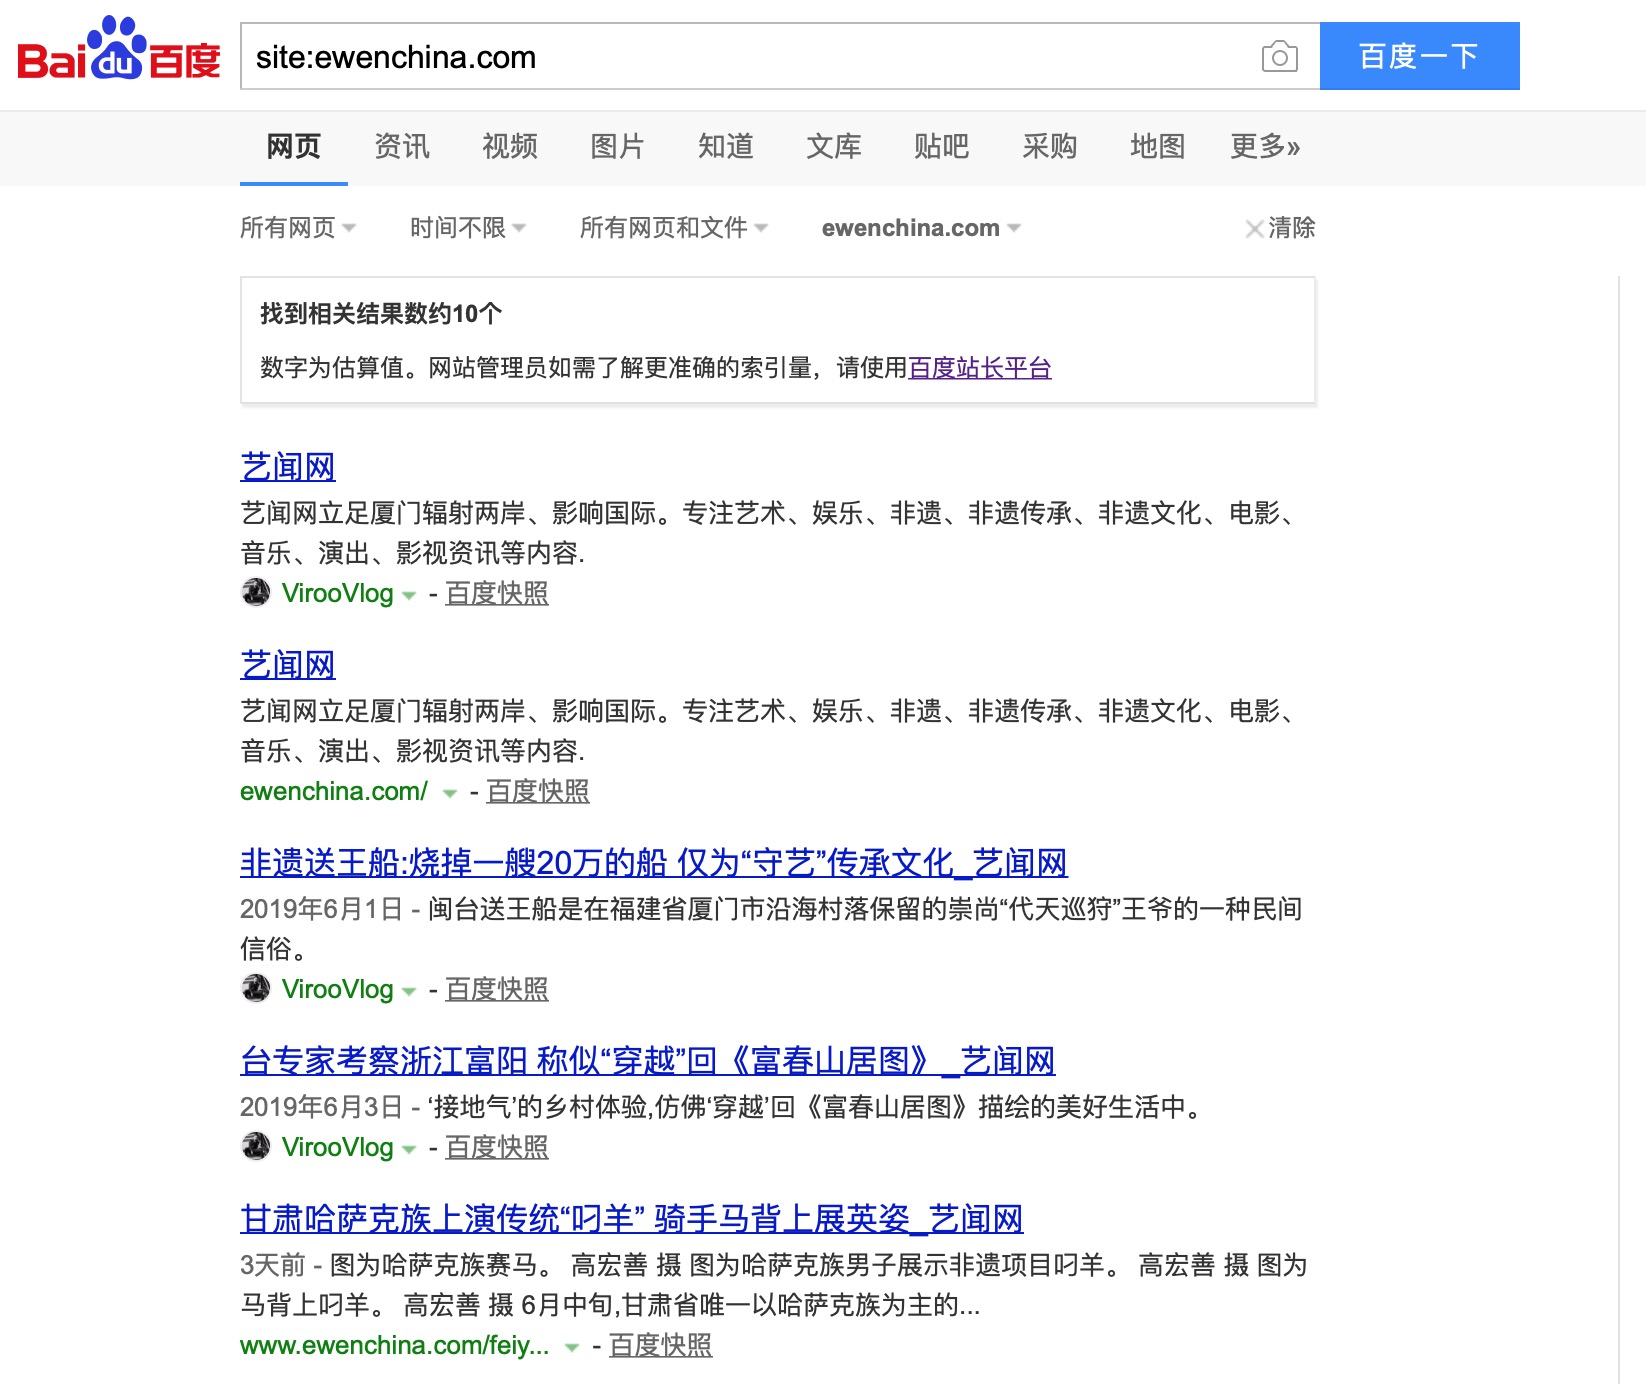Open the 图片 tab
The height and width of the screenshot is (1384, 1646).
click(x=617, y=147)
